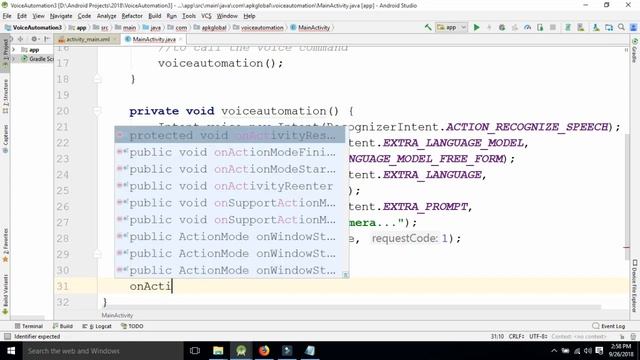Open Task View in taskbar
This screenshot has height=360, width=640.
[195, 351]
